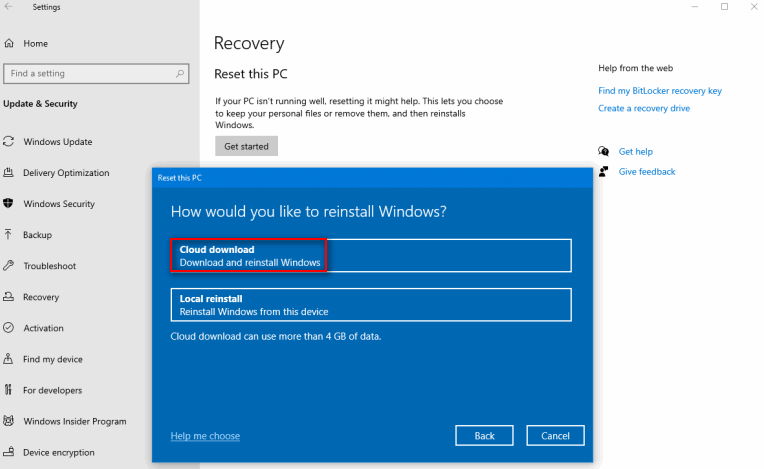This screenshot has width=764, height=469.
Task: Click the Find my device person icon
Action: (8, 359)
